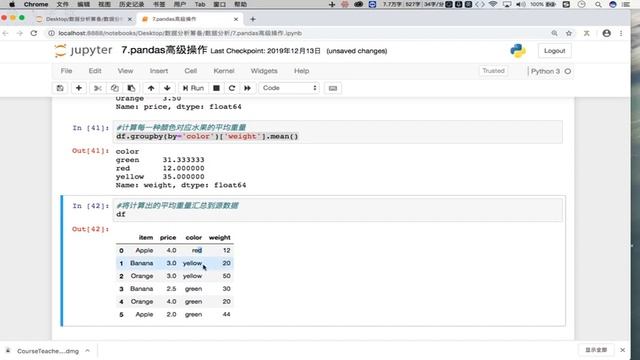The image size is (640, 360).
Task: Cut selected cells with the scissors icon
Action: (98, 88)
